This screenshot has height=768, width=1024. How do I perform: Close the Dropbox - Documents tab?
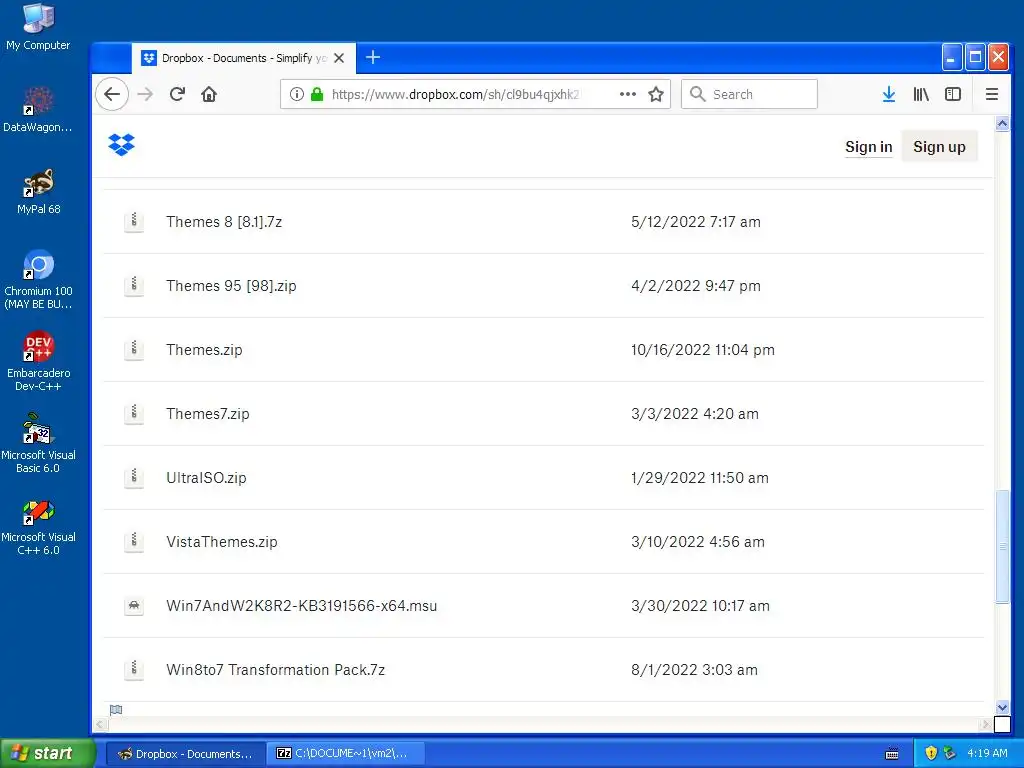[x=339, y=58]
